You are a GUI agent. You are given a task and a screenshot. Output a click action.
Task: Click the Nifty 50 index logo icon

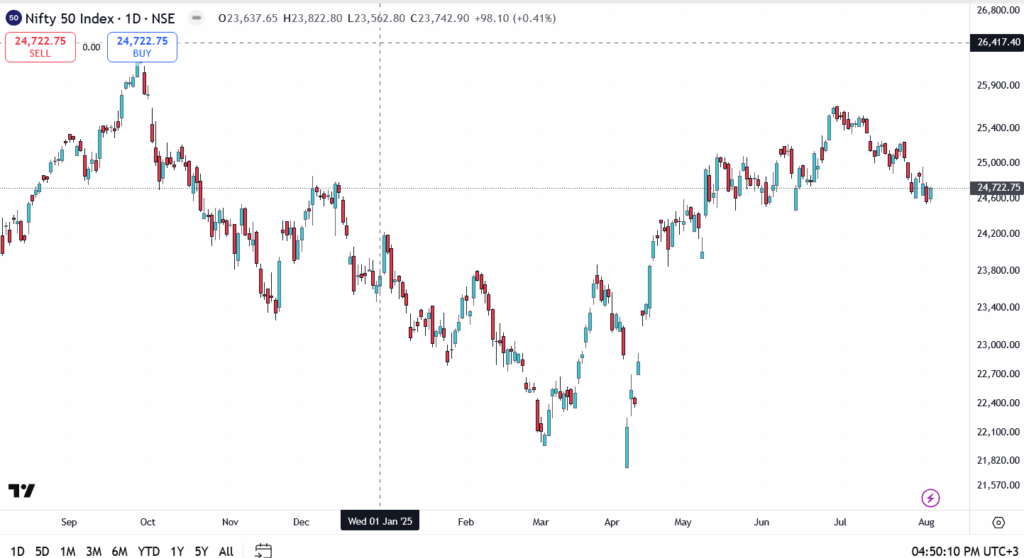tap(13, 17)
